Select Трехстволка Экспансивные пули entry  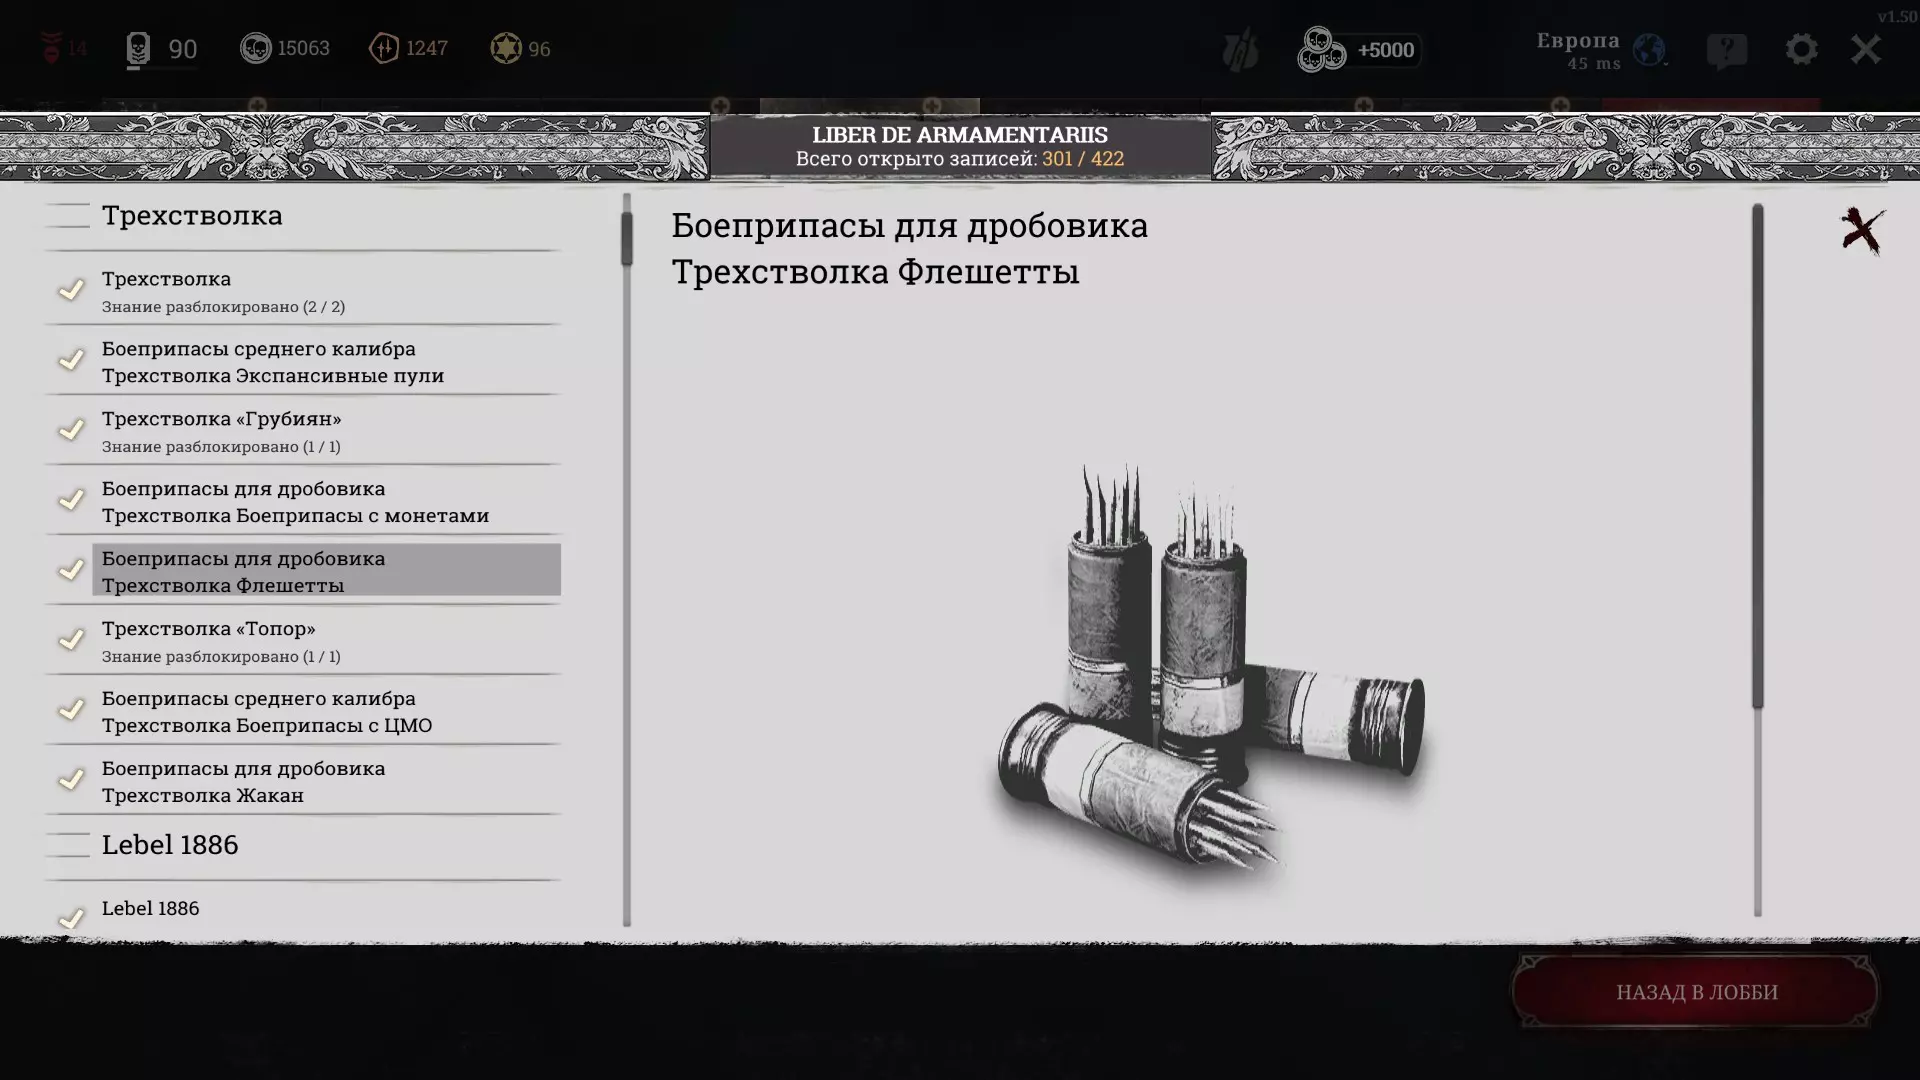point(272,362)
